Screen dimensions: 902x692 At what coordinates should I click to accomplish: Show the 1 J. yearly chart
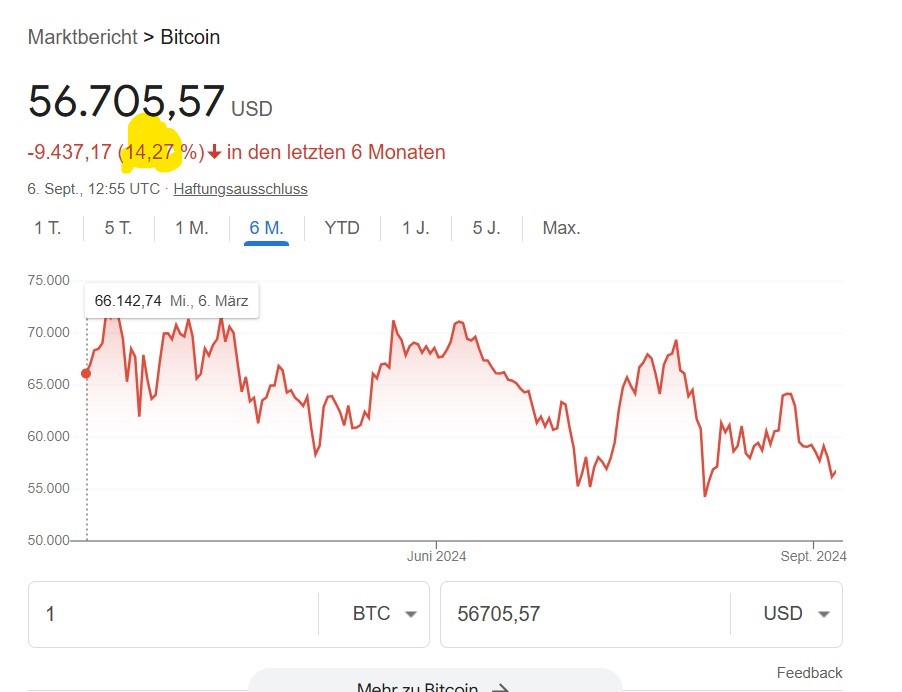(416, 228)
